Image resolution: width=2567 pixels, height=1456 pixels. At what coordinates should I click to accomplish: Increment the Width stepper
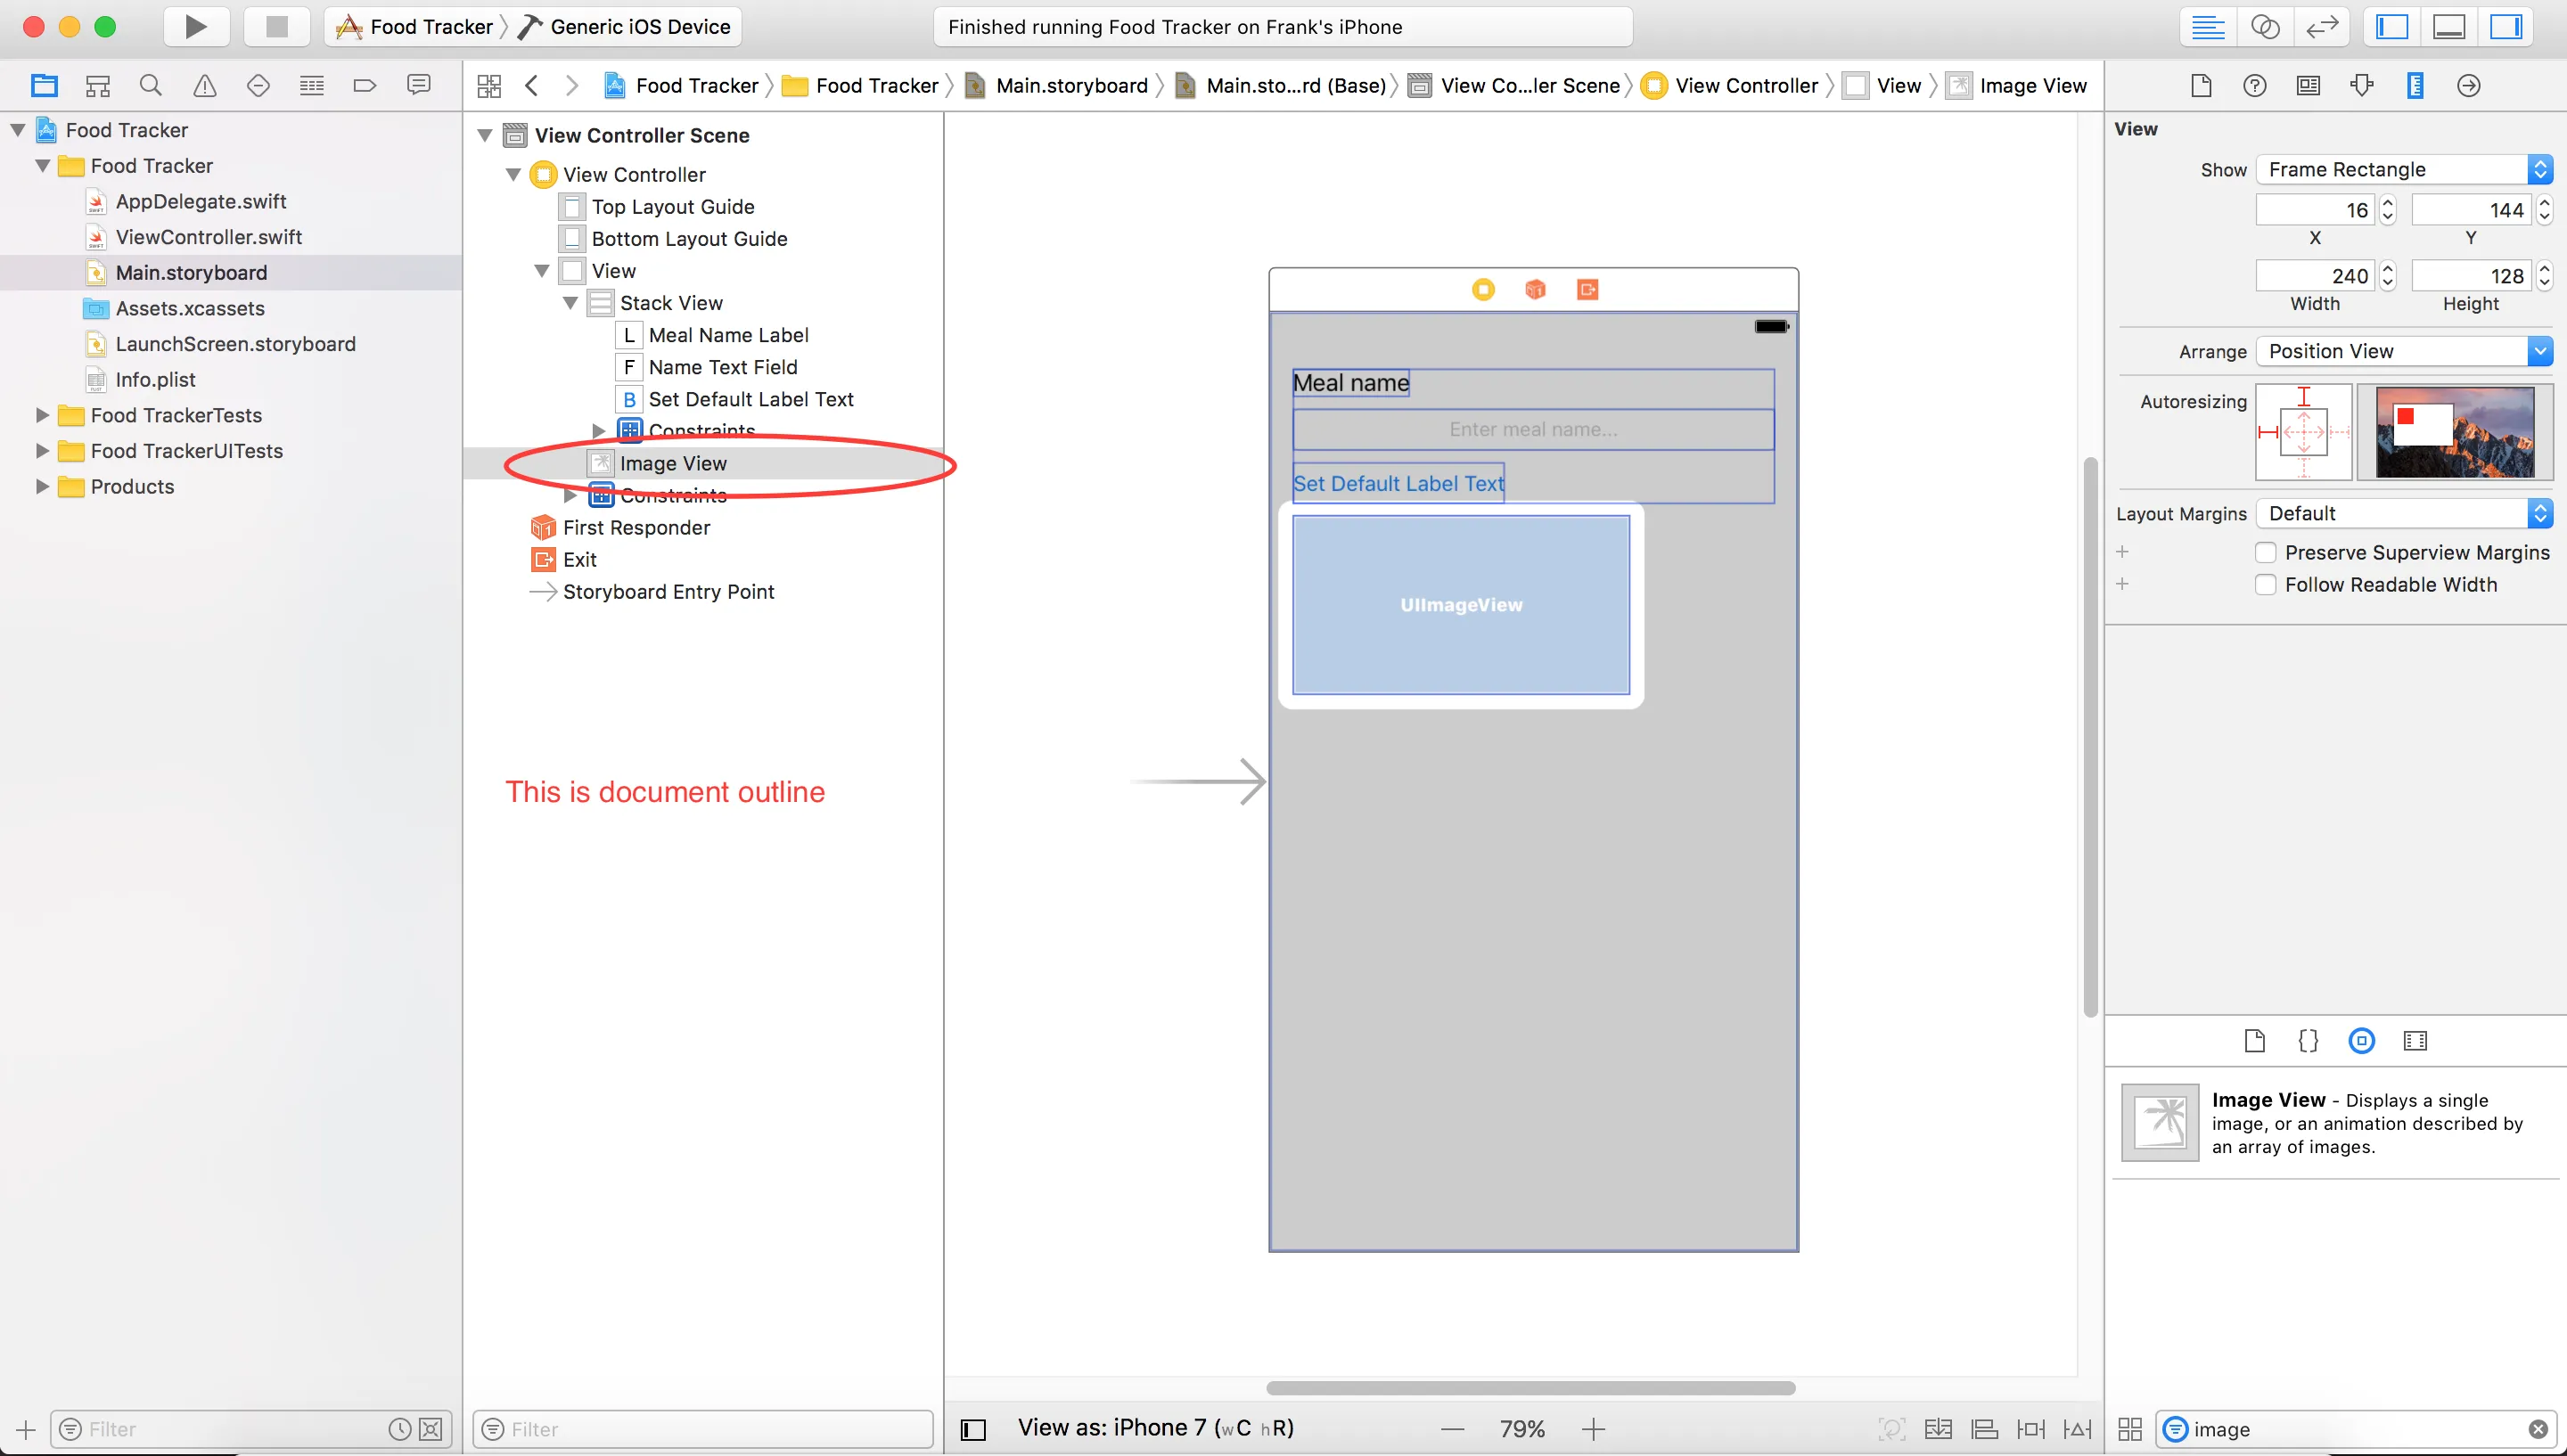[x=2388, y=269]
